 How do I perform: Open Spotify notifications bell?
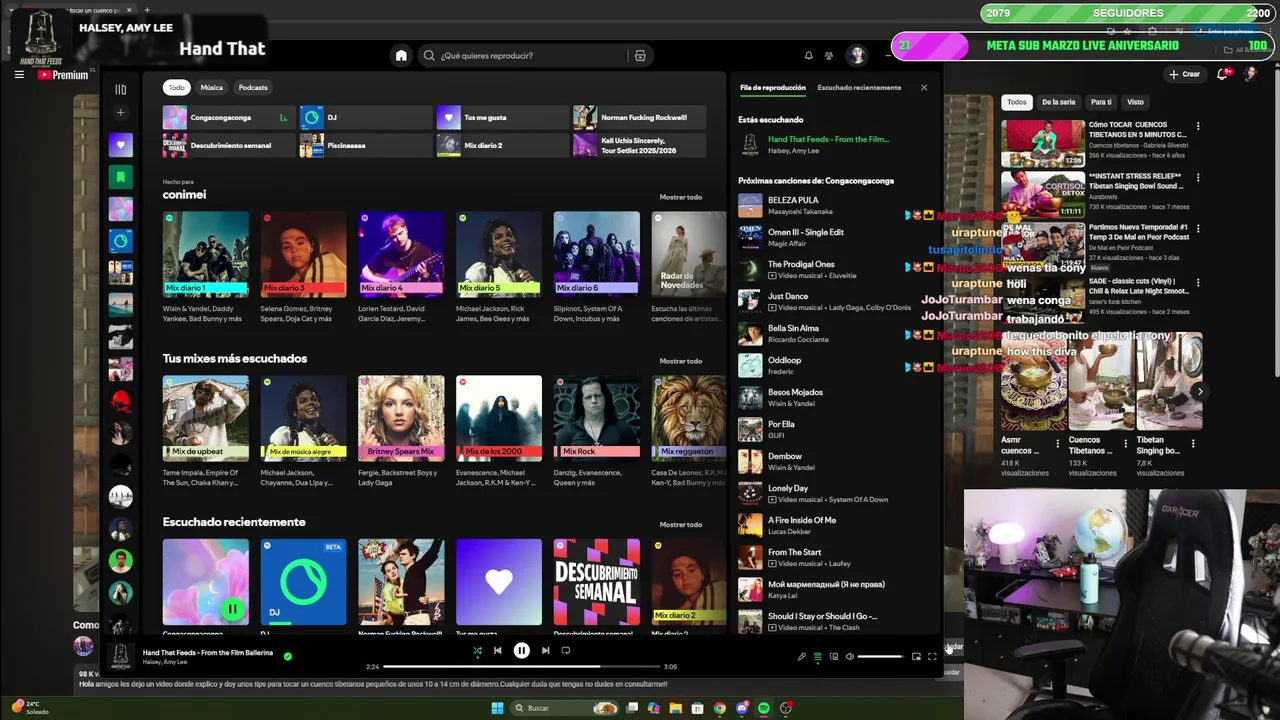[x=808, y=56]
